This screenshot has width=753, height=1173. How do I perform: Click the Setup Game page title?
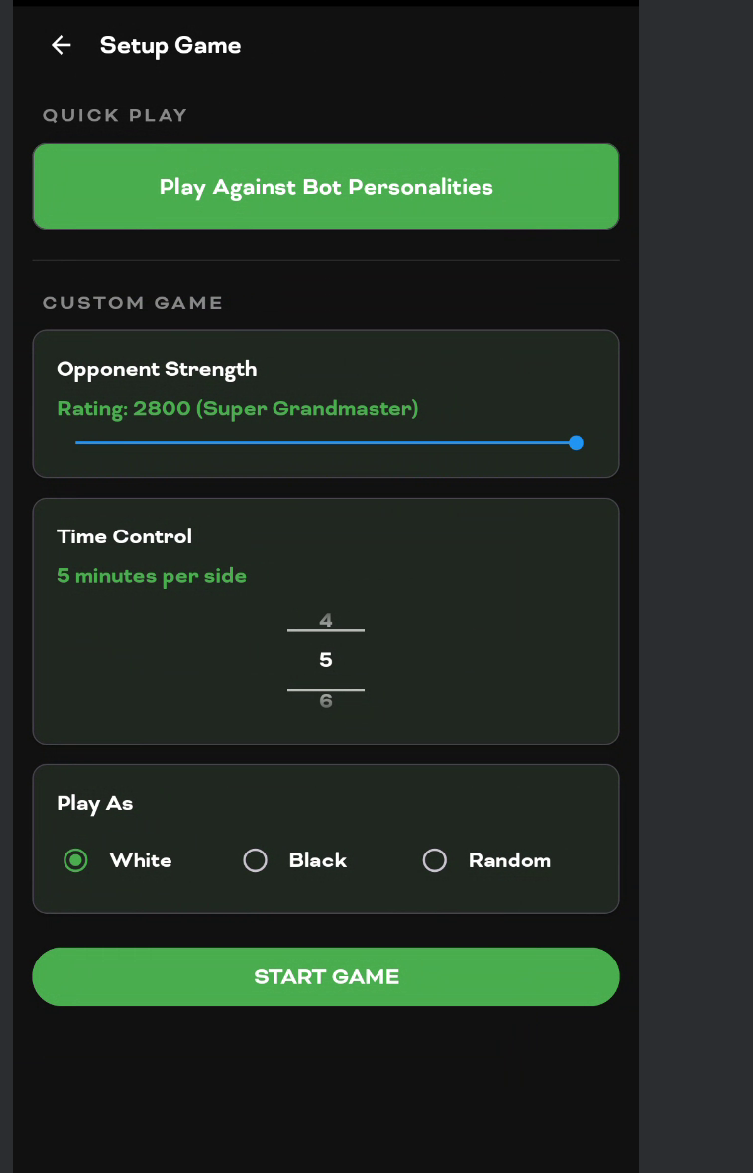(x=170, y=45)
